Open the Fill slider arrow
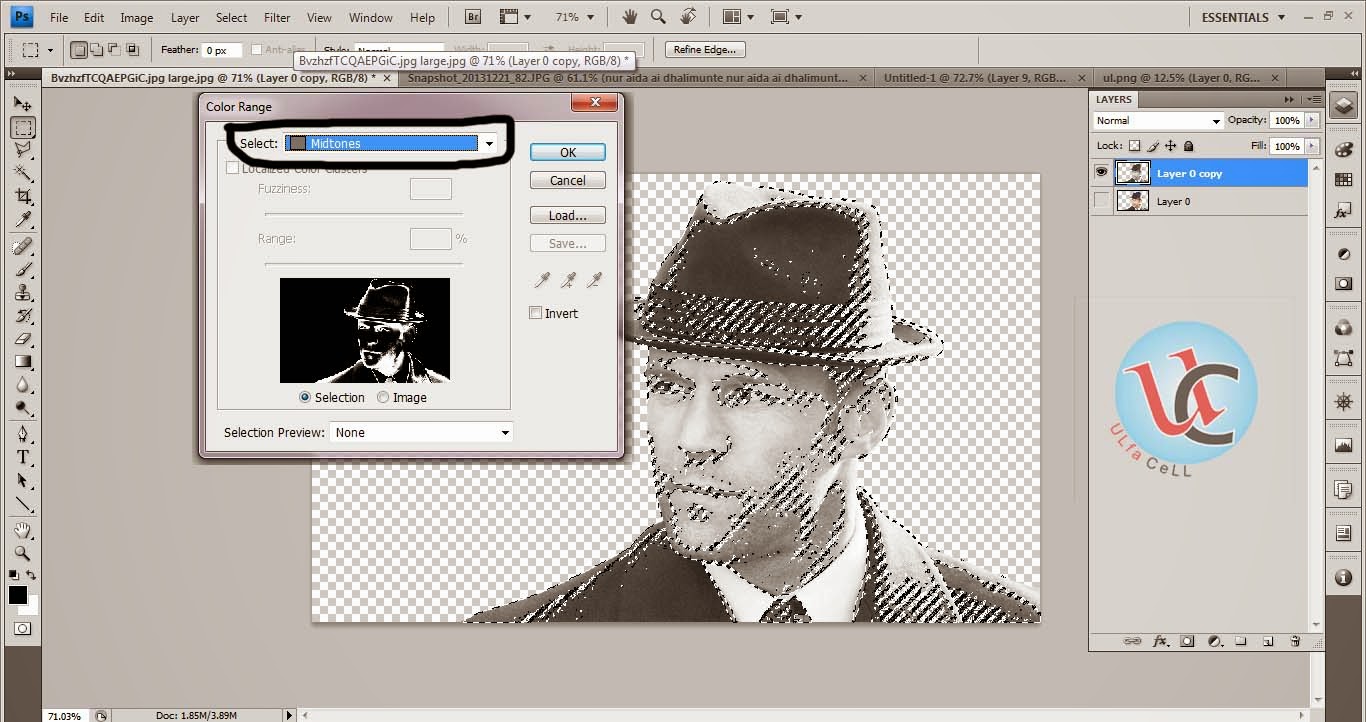This screenshot has width=1366, height=722. click(1311, 146)
